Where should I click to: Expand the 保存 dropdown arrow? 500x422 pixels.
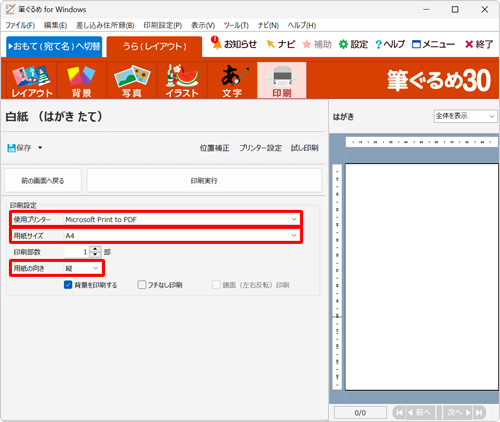pos(40,148)
